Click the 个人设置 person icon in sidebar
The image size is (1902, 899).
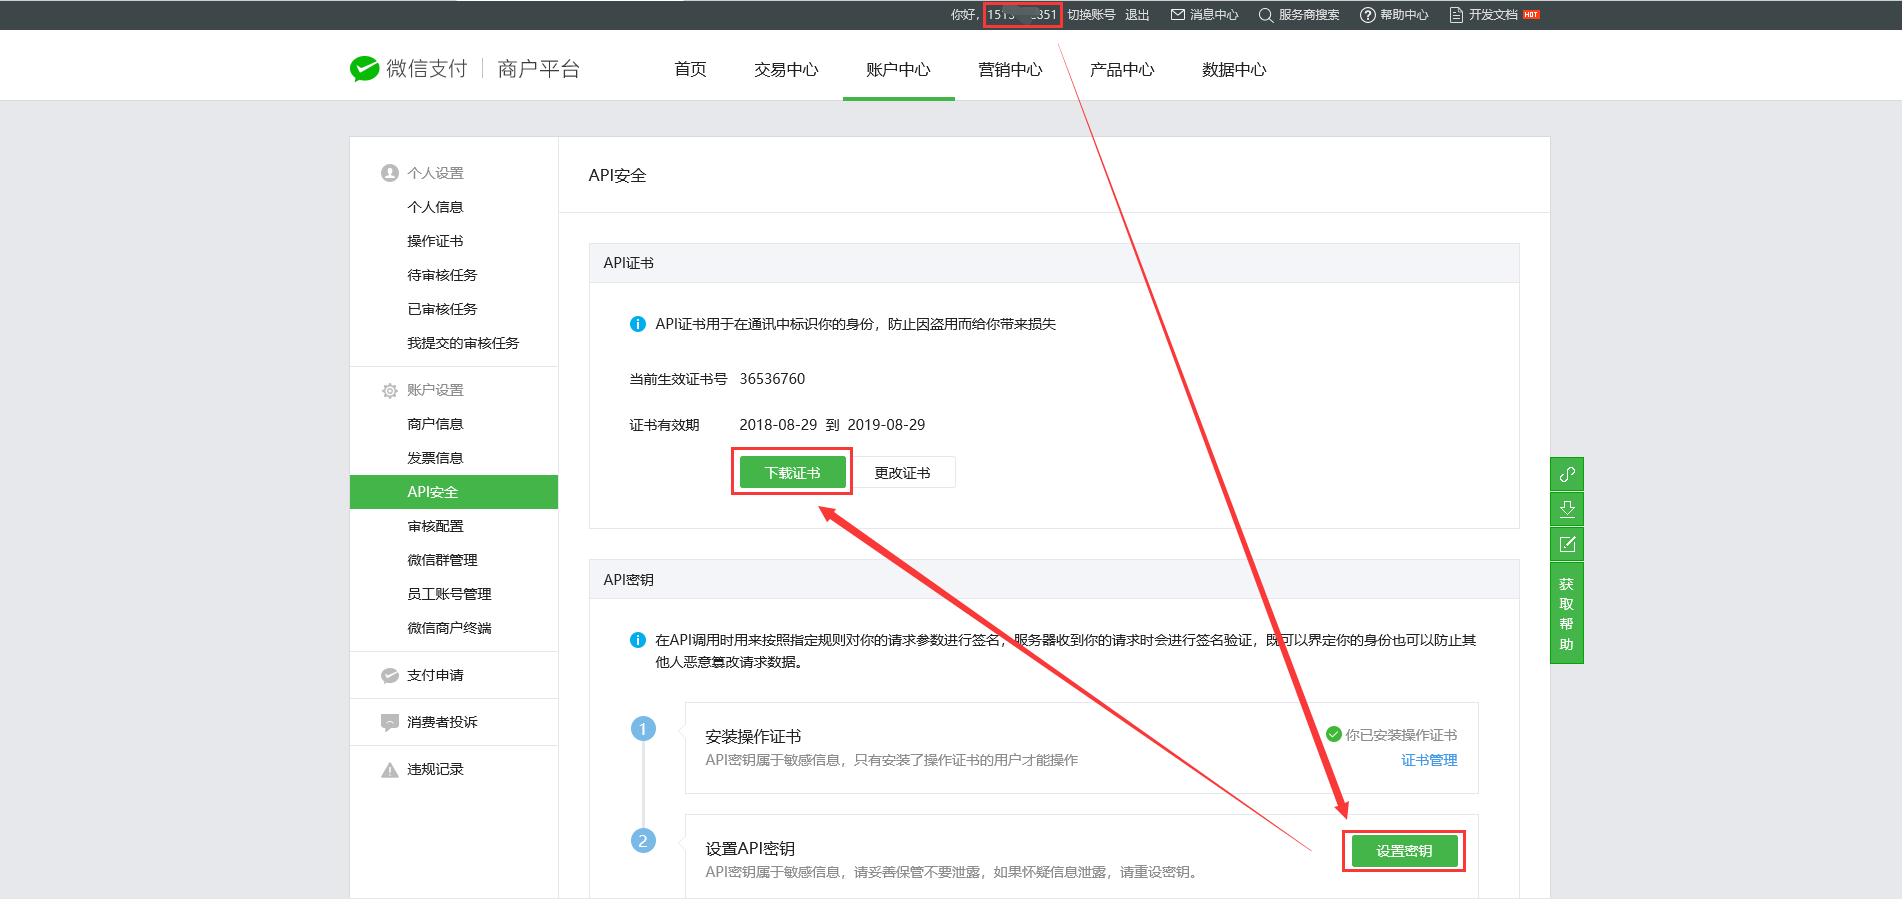point(390,173)
